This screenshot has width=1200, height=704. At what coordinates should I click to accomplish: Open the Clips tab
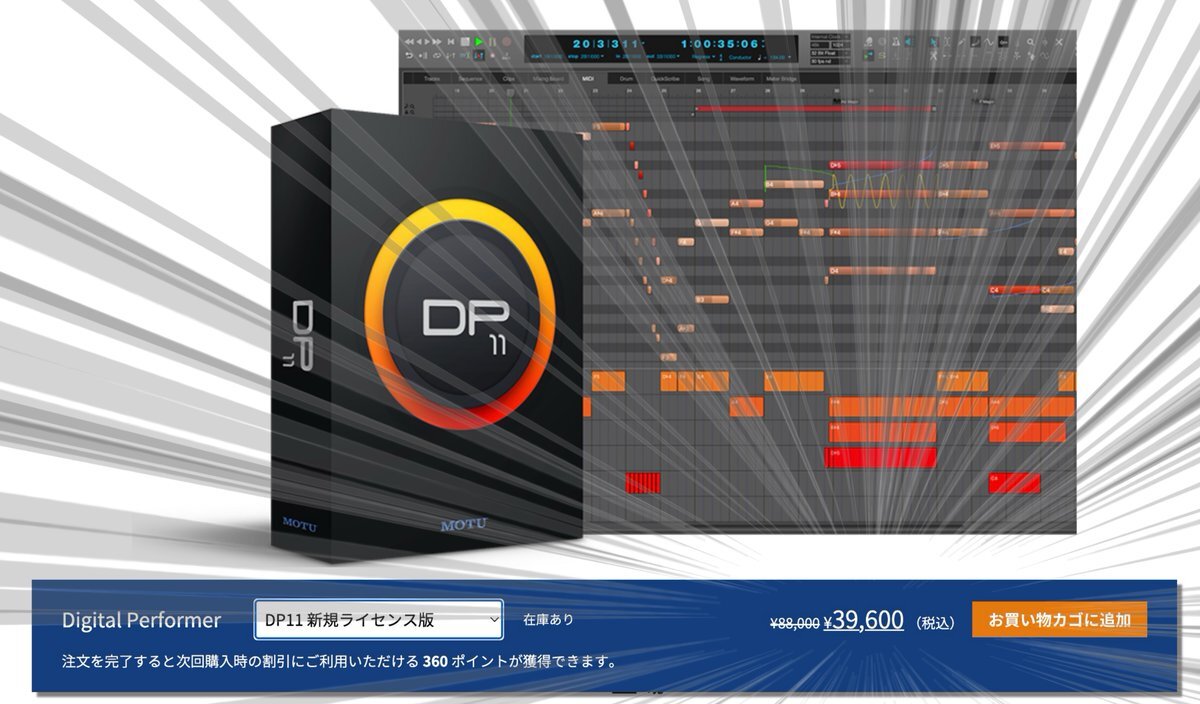tap(509, 77)
